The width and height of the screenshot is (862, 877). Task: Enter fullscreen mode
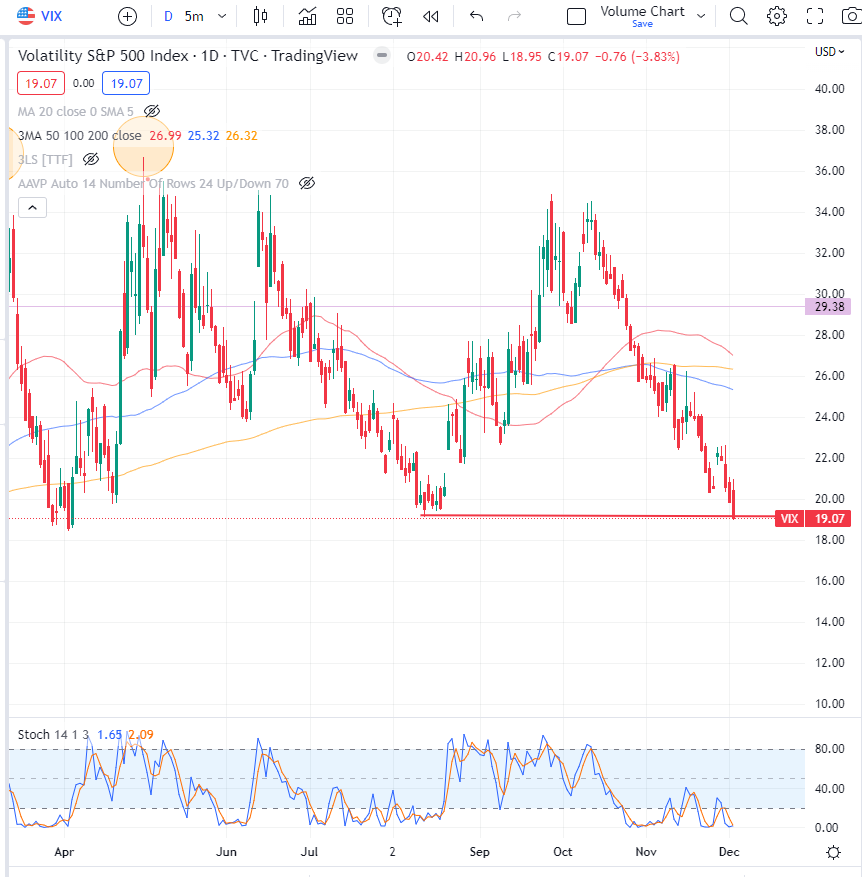click(814, 16)
